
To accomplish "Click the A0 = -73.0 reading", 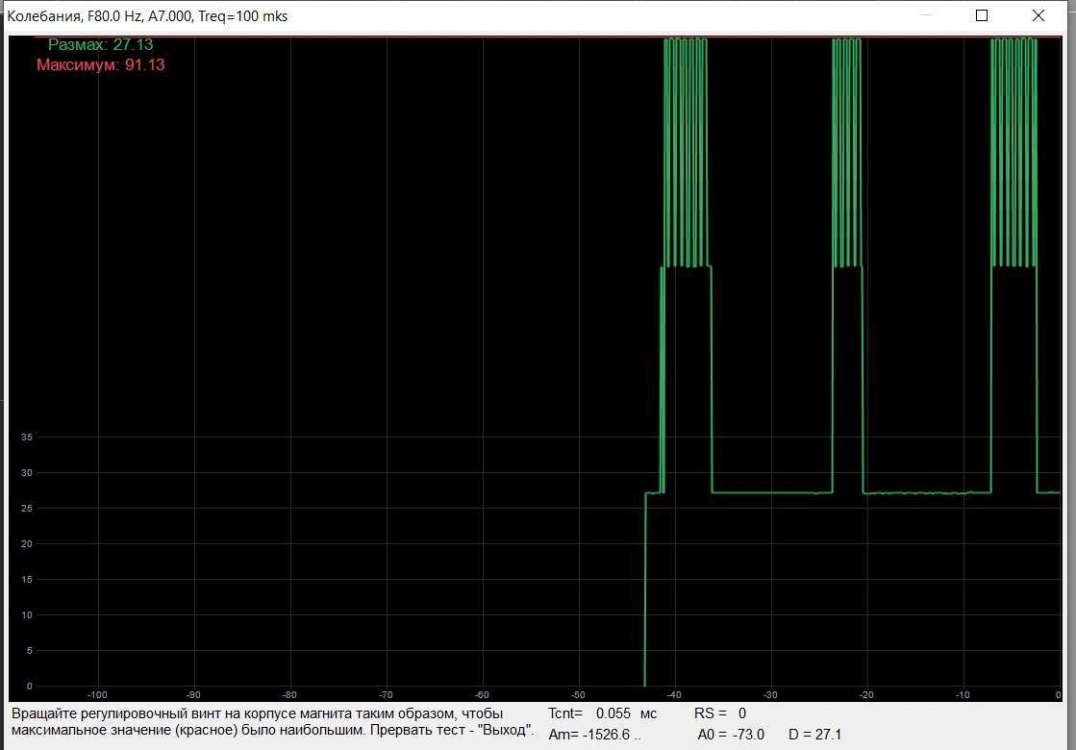I will tap(731, 734).
